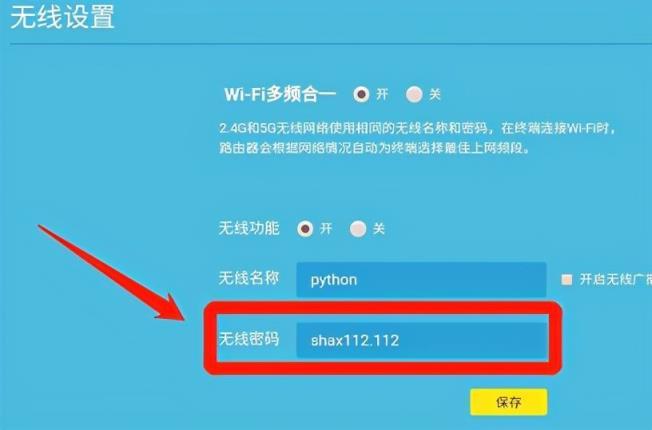Click the 无线设置 page heading
652x430 pixels.
[x=62, y=17]
